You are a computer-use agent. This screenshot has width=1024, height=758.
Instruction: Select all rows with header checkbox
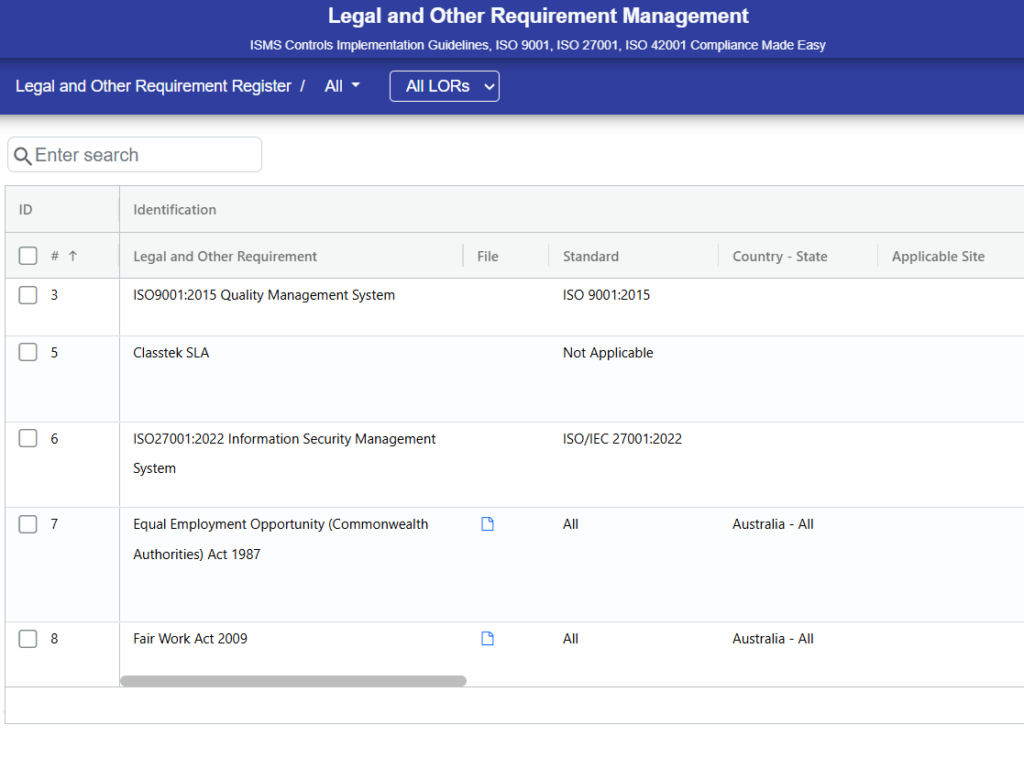[x=28, y=256]
